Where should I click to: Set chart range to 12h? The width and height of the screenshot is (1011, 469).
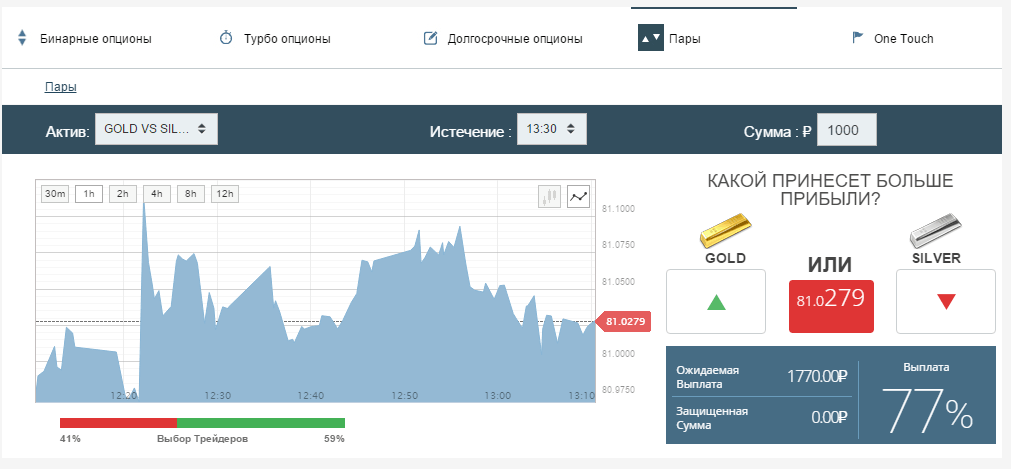[225, 194]
